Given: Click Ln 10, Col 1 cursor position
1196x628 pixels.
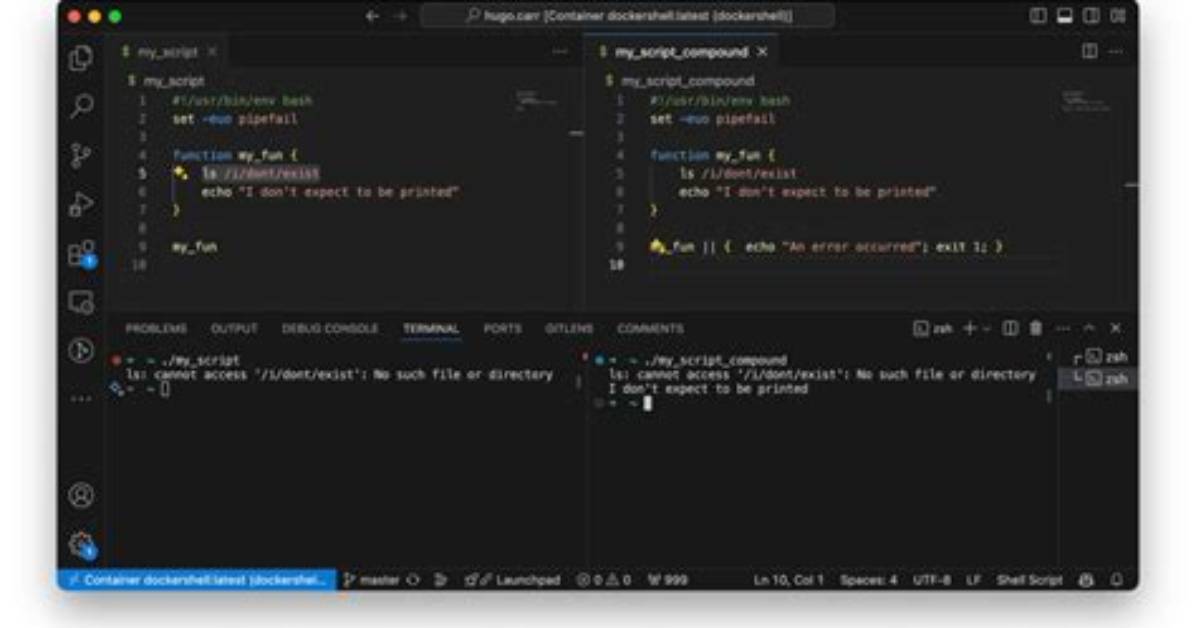Looking at the screenshot, I should pos(789,580).
